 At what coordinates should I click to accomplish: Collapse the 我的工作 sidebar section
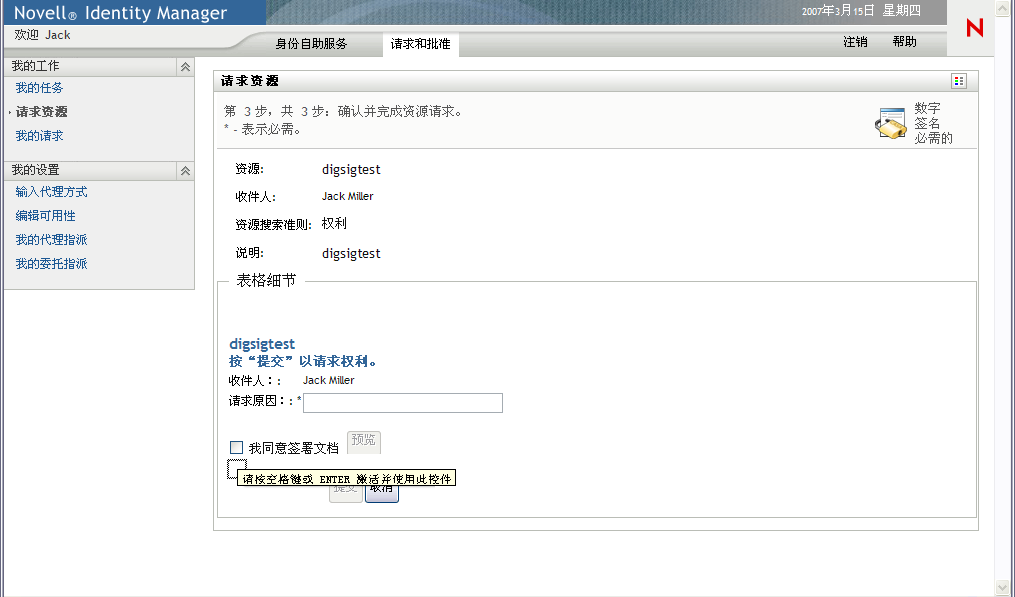[x=184, y=66]
